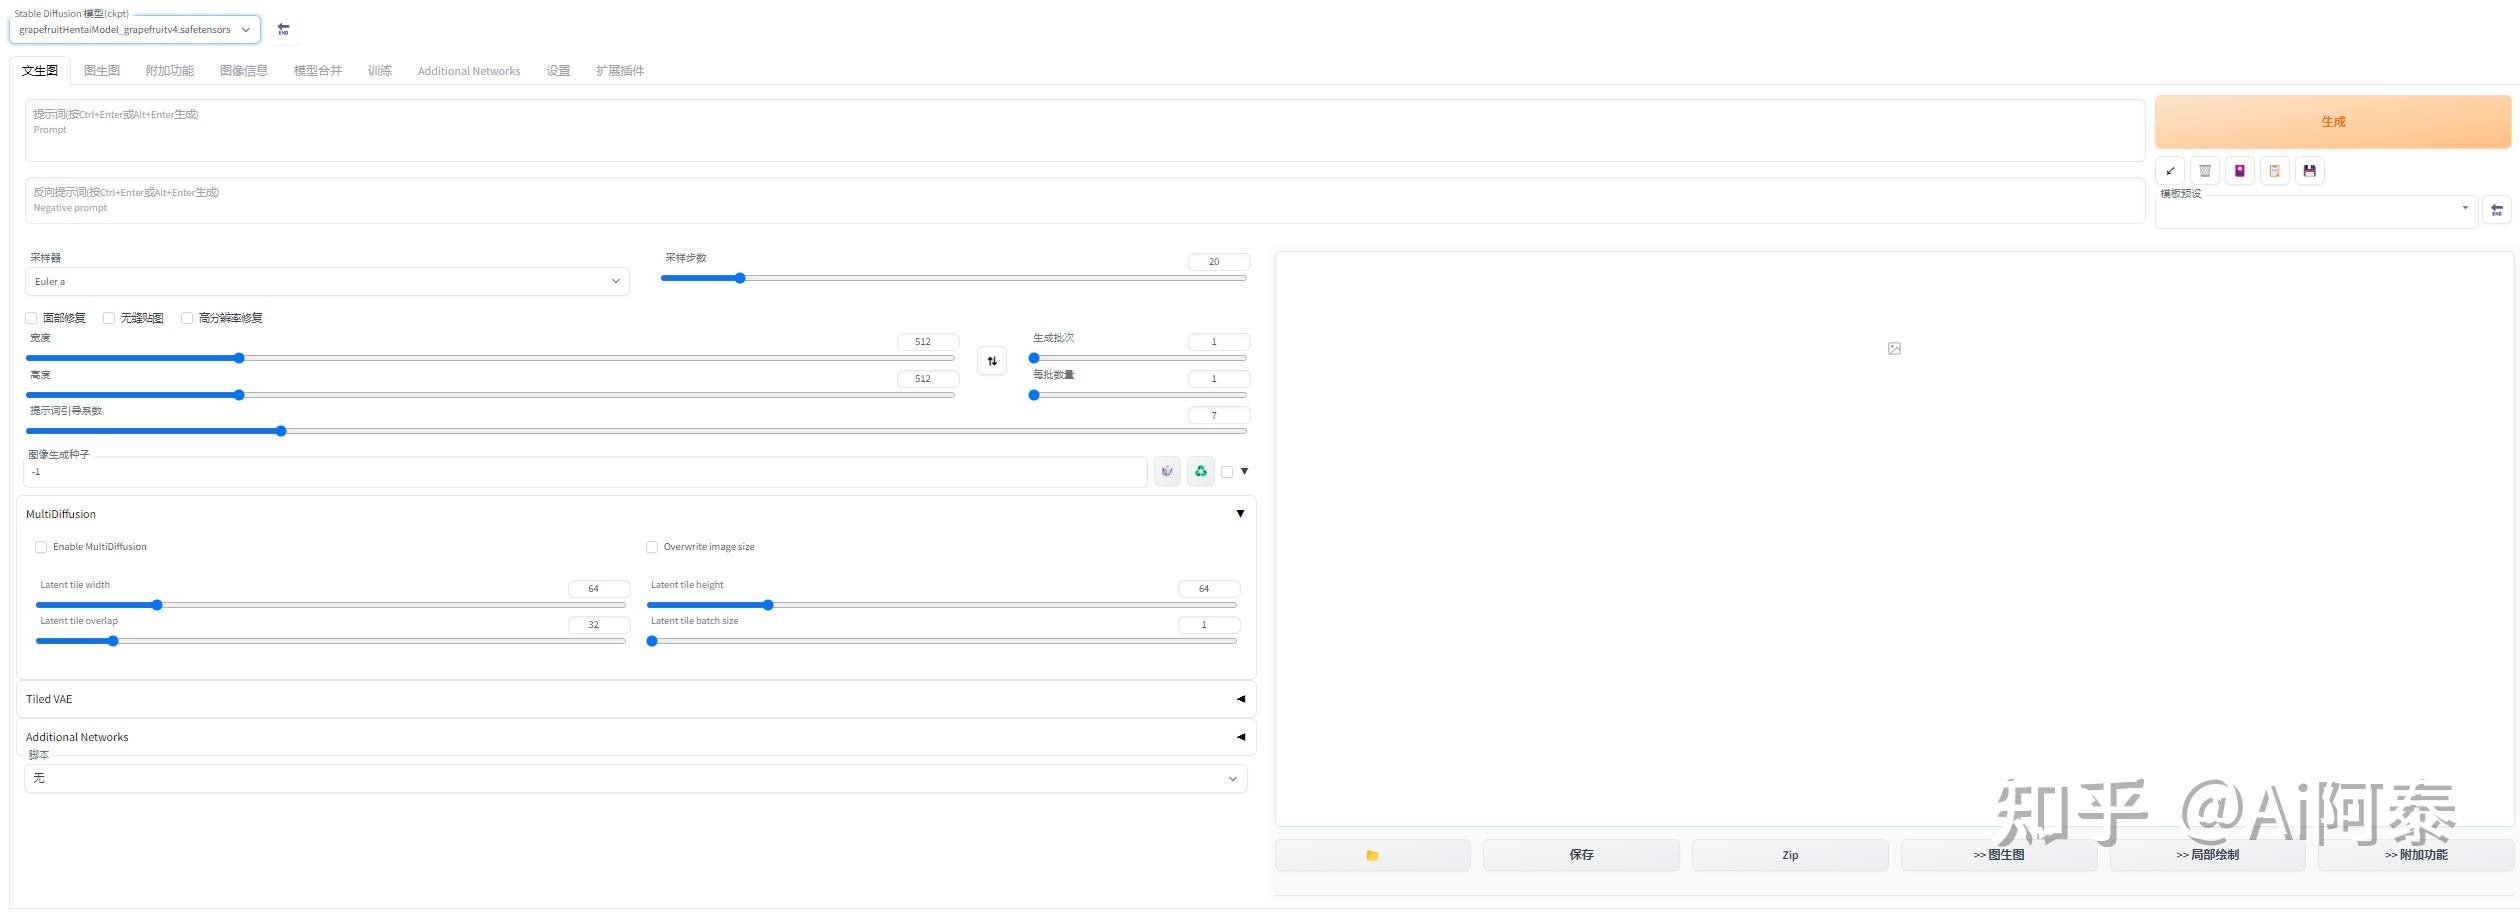Screen dimensions: 2520x914
Task: Click the refresh icon beside the checkpoint dropdown
Action: (x=283, y=29)
